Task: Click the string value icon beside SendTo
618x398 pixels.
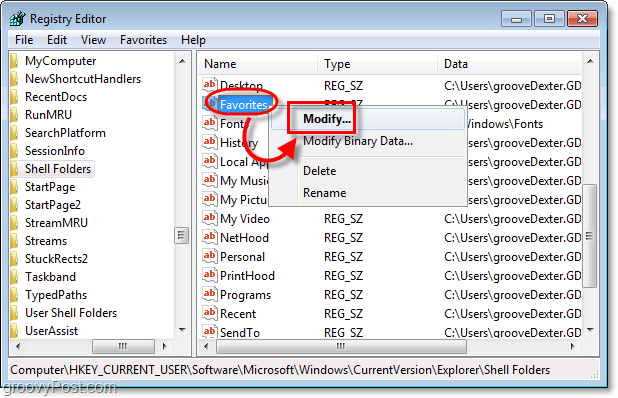Action: click(x=210, y=331)
